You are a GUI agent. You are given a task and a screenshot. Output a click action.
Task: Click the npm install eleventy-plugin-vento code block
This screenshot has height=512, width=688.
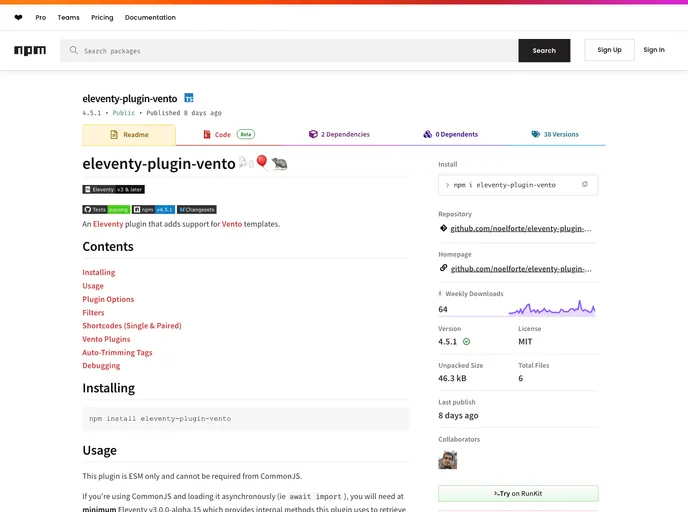(x=246, y=419)
